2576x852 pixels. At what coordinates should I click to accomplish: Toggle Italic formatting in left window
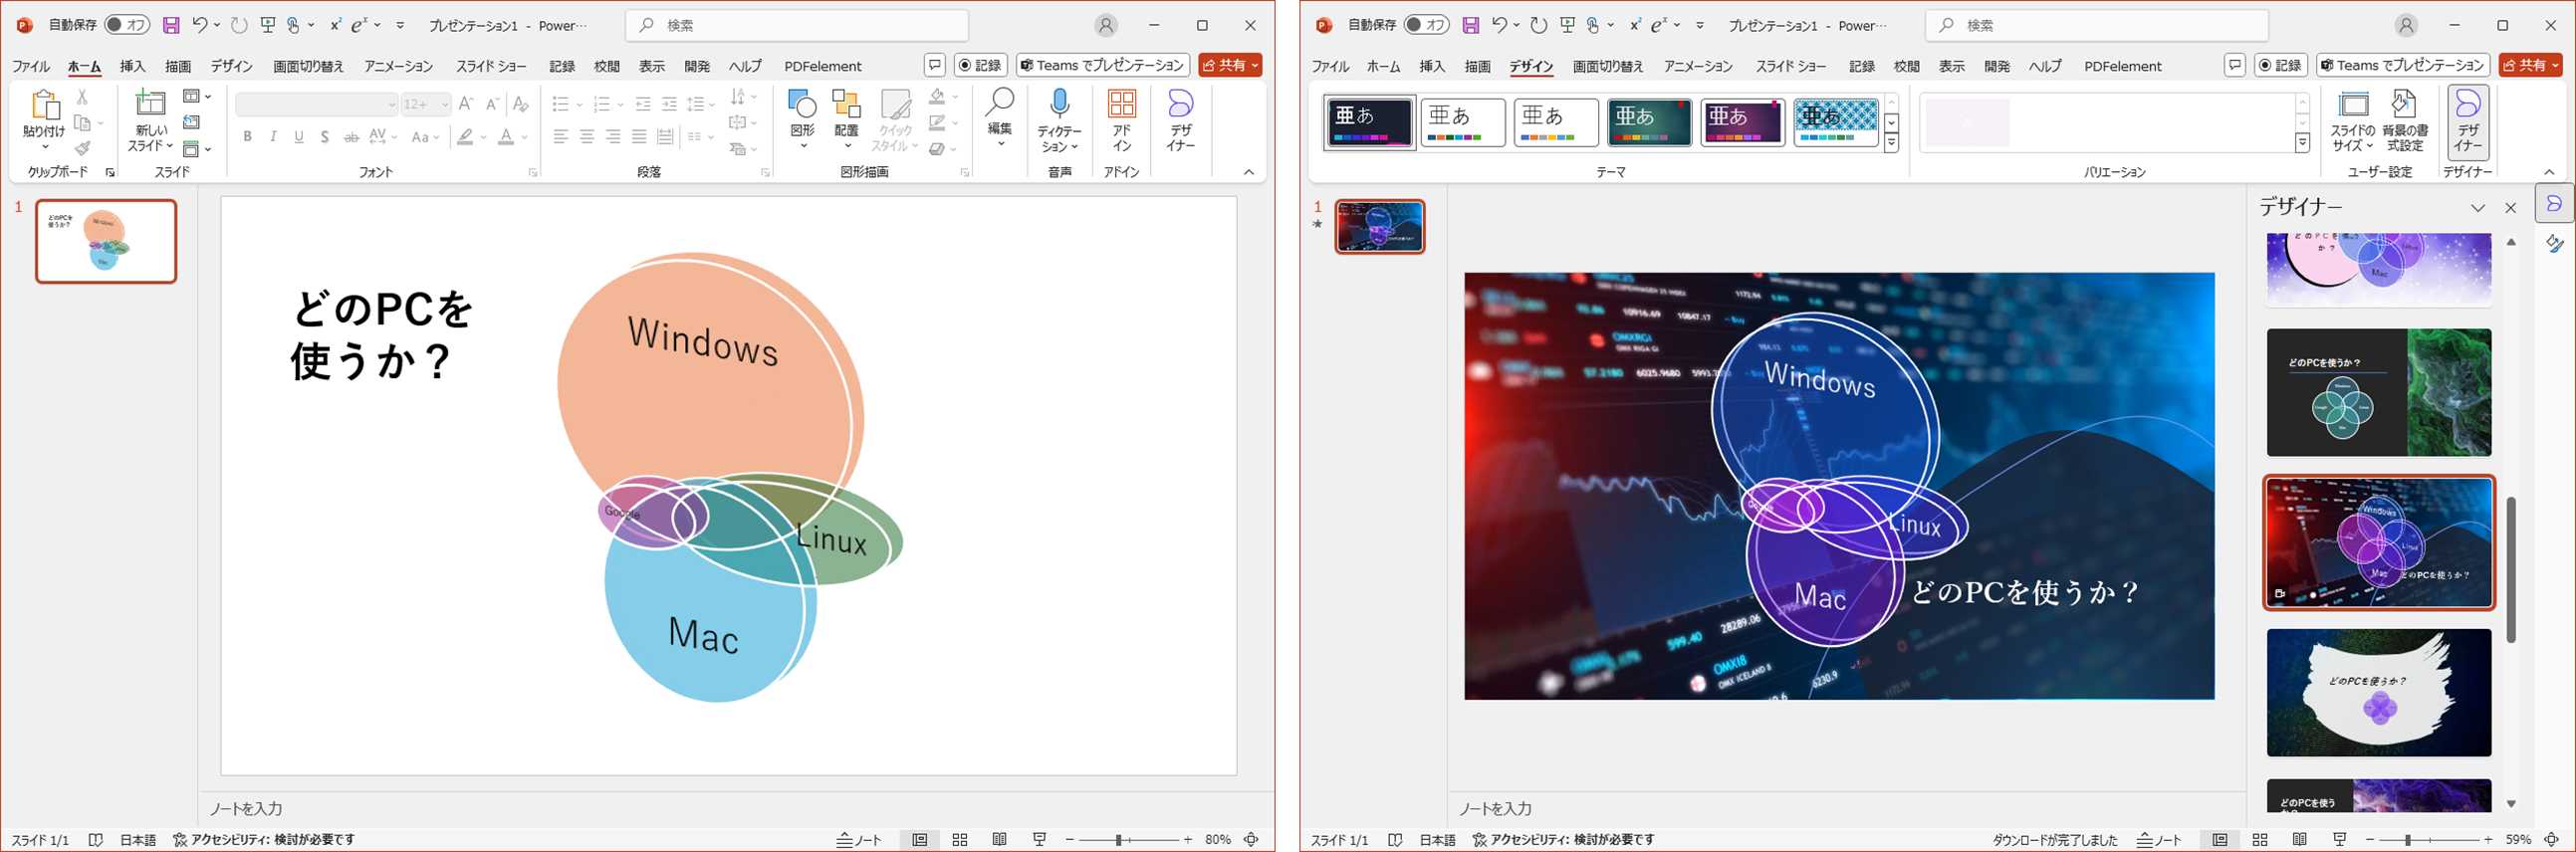273,136
